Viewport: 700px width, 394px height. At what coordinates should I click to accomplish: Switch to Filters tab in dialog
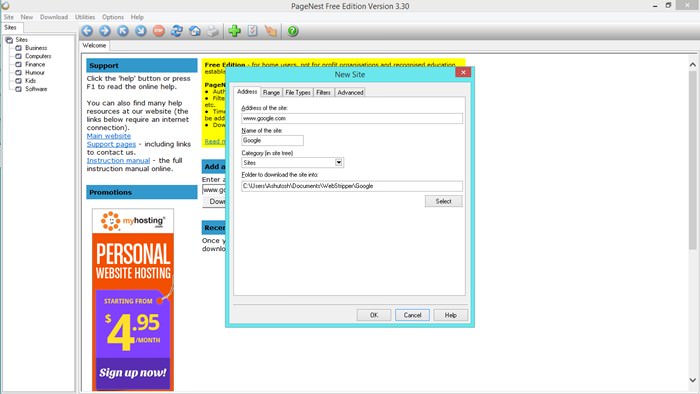tap(323, 92)
